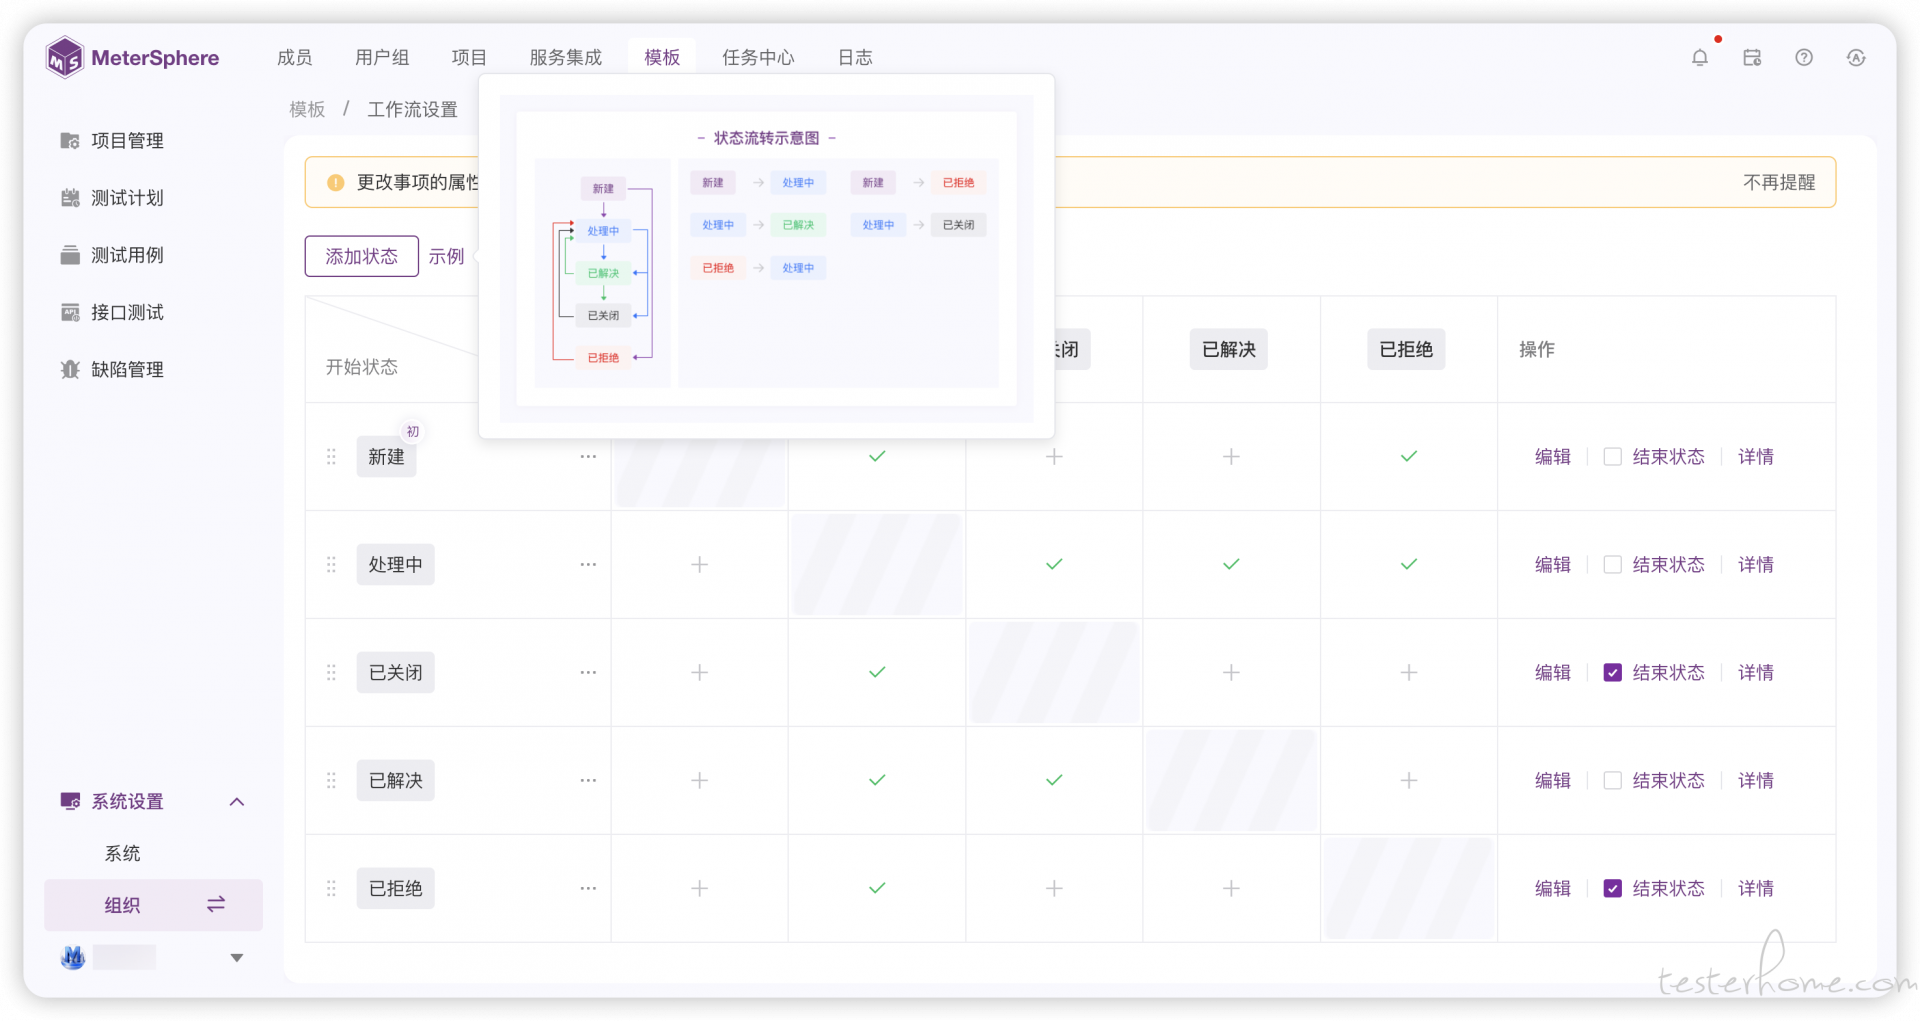The width and height of the screenshot is (1920, 1021).
Task: Open more options for 新建 status
Action: (588, 457)
